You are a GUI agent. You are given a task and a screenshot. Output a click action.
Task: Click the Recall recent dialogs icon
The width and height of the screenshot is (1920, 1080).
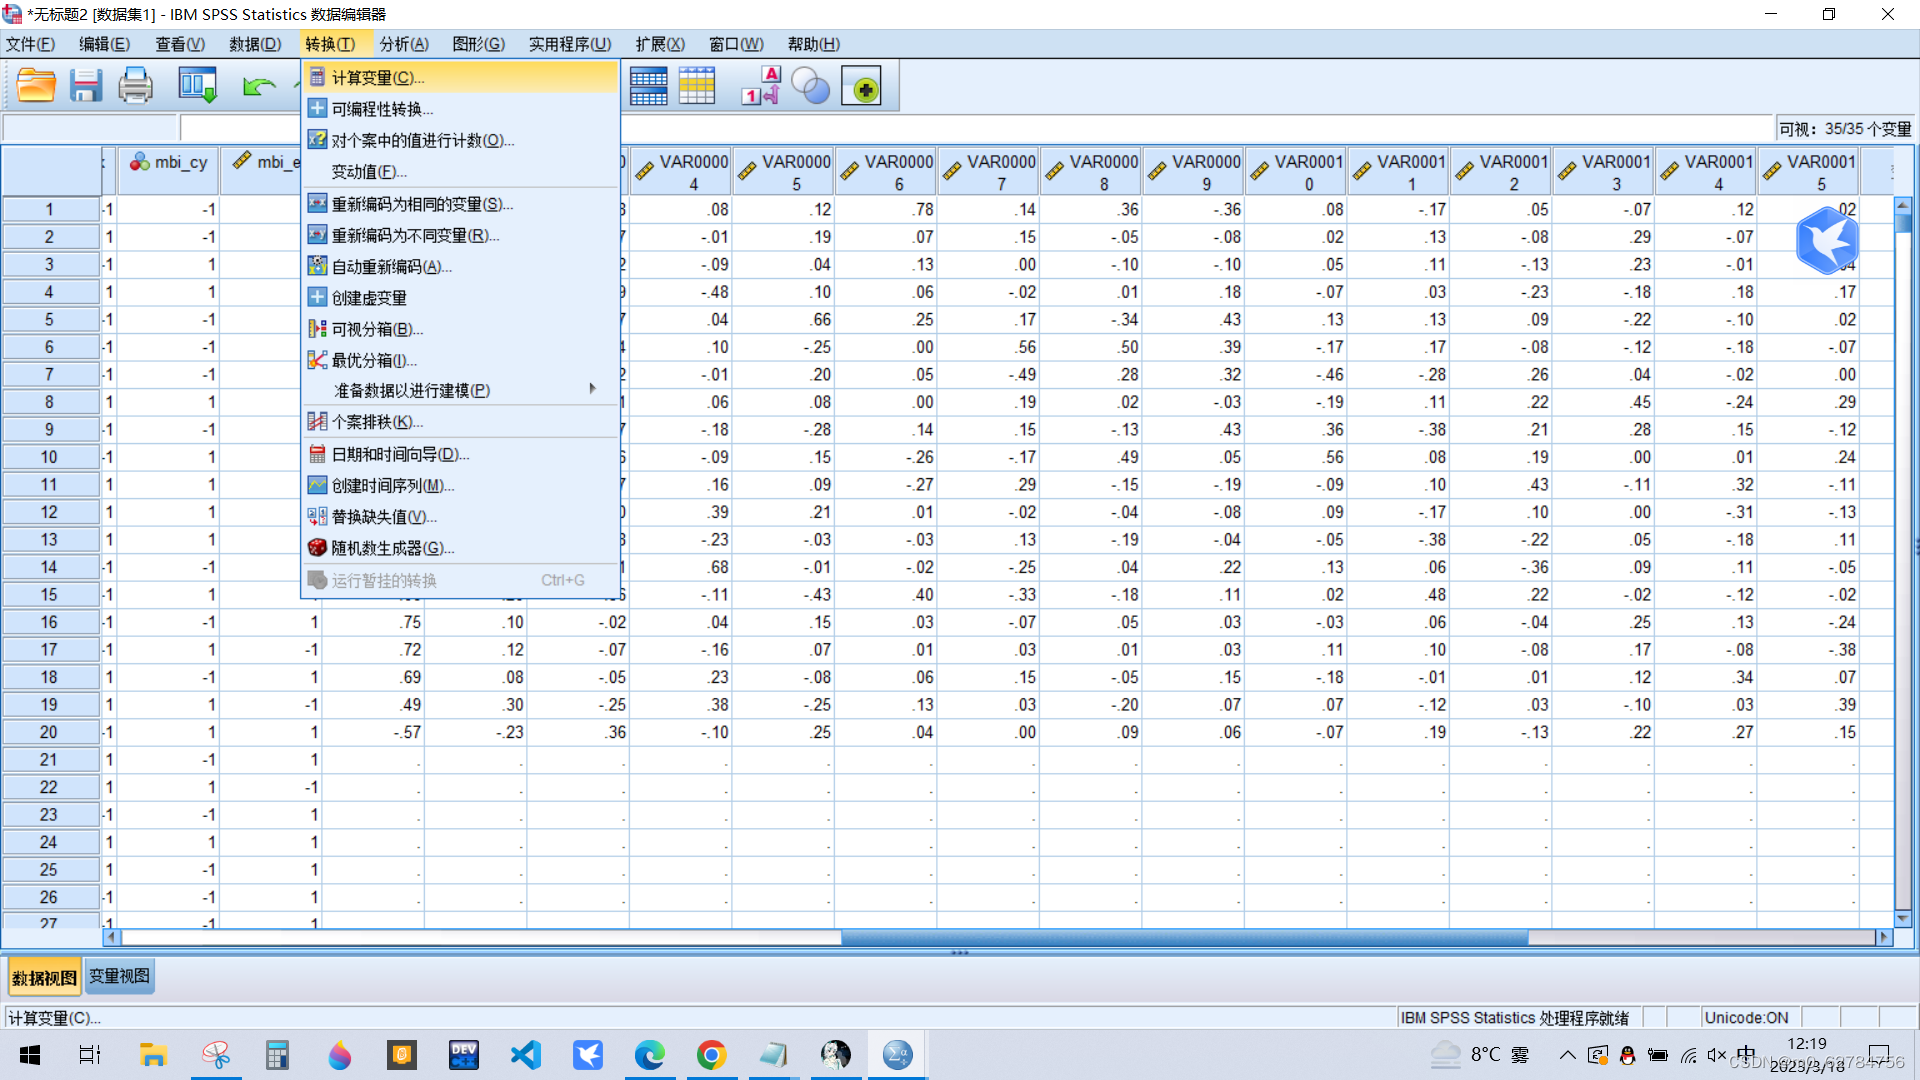[197, 86]
